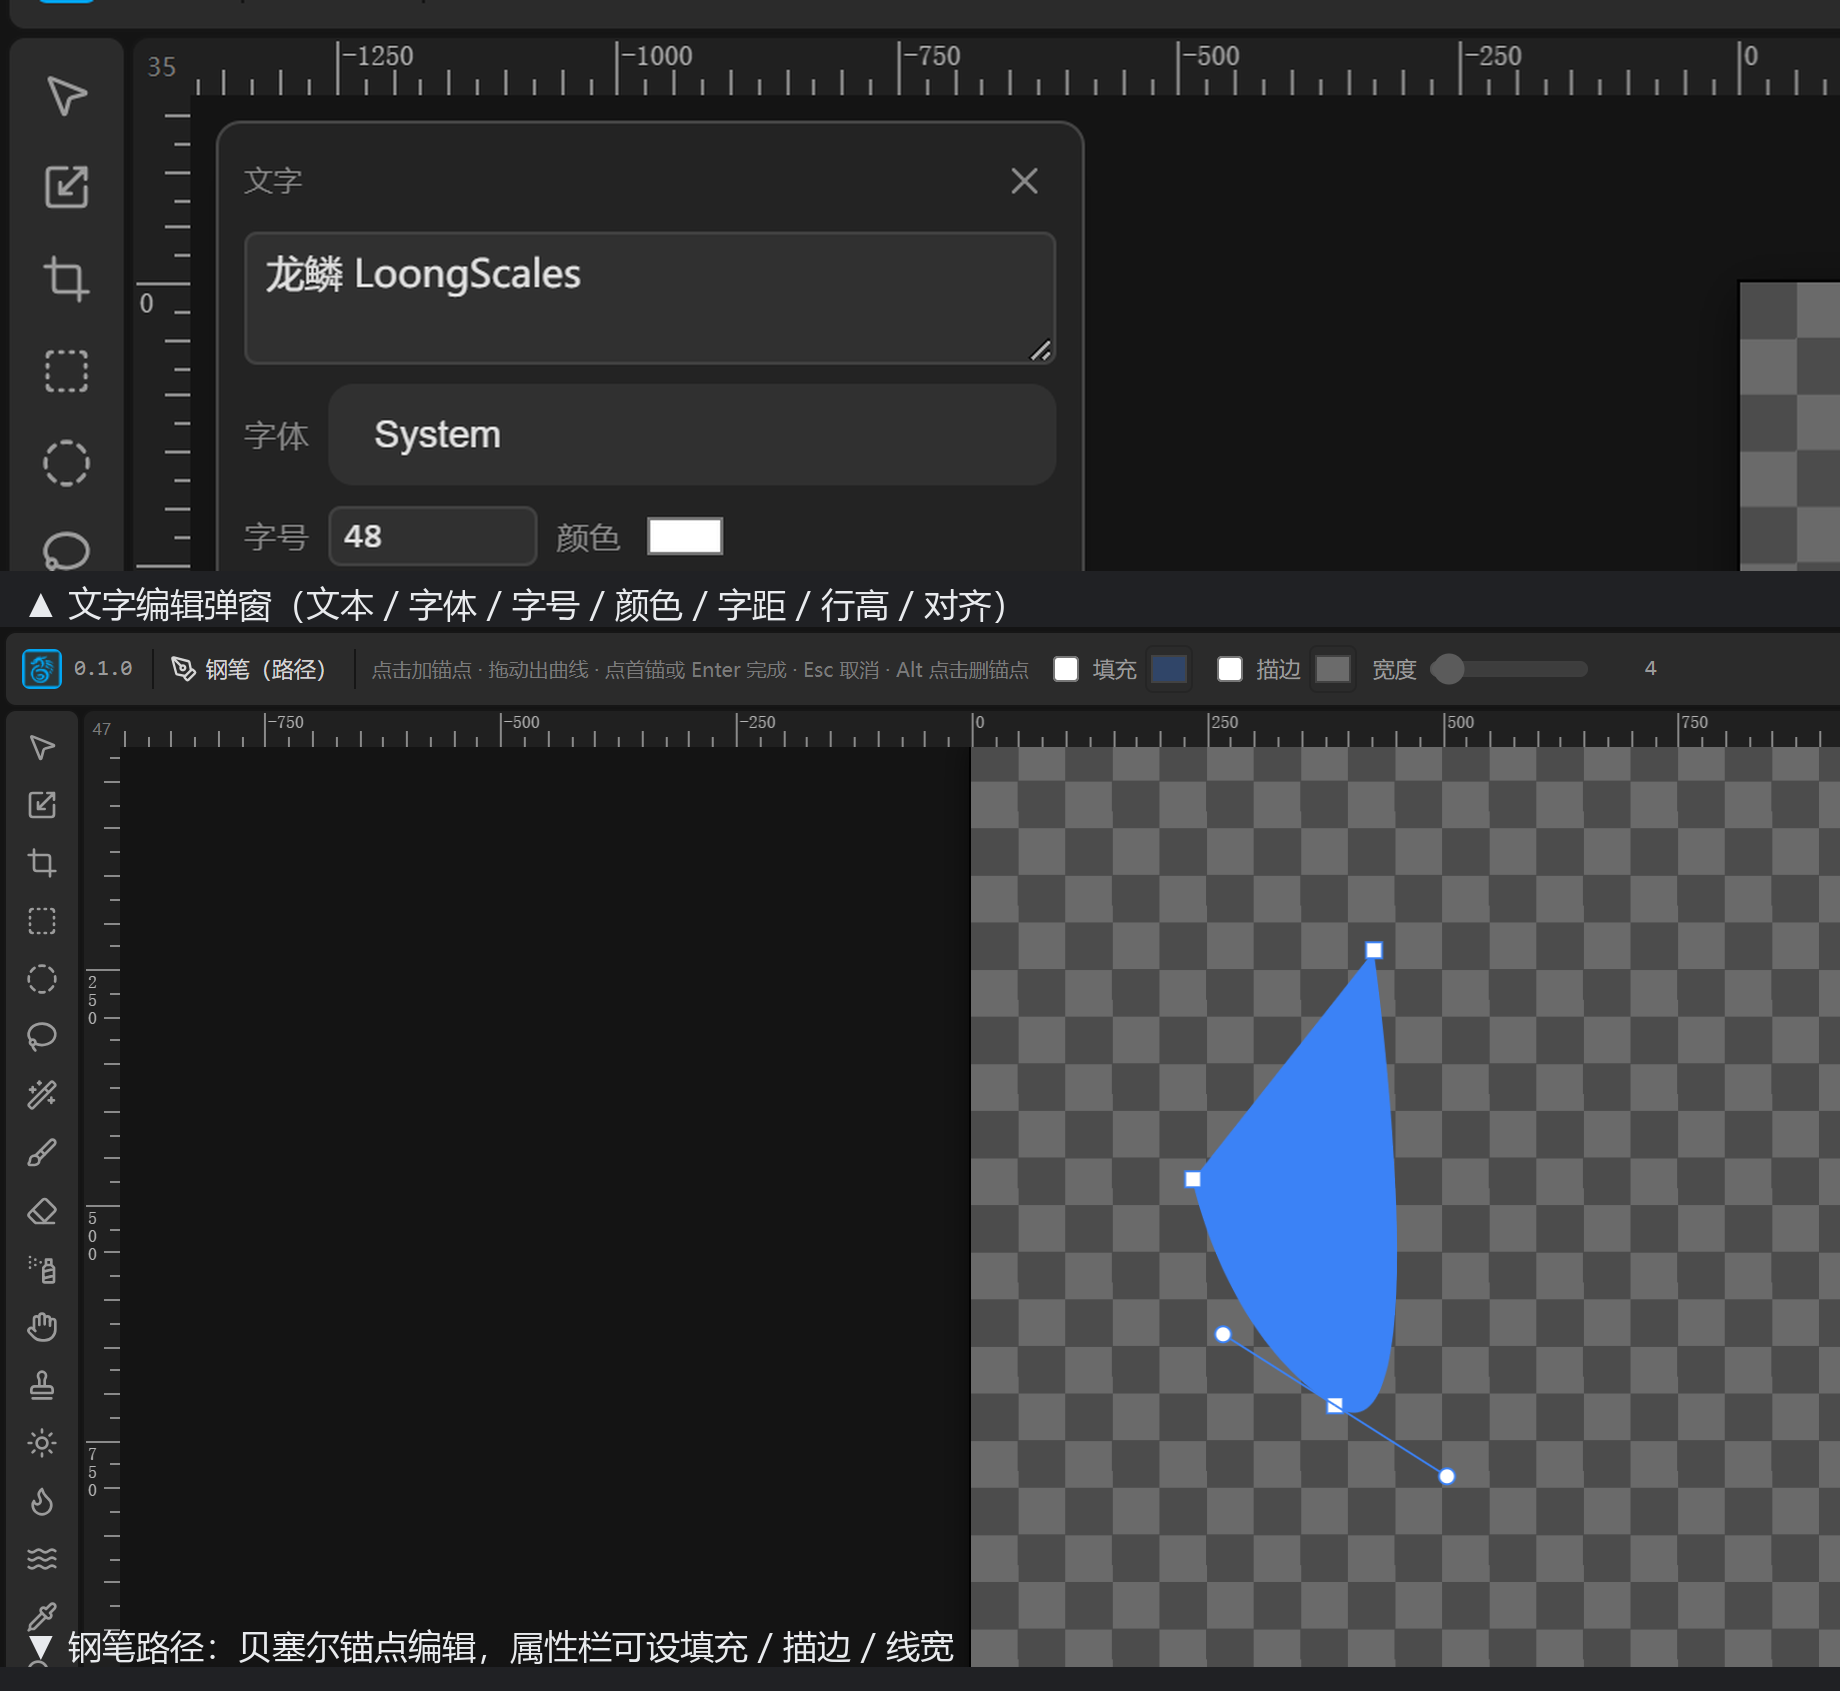This screenshot has height=1691, width=1840.
Task: Open the white 颜色 text color swatch
Action: tap(685, 536)
